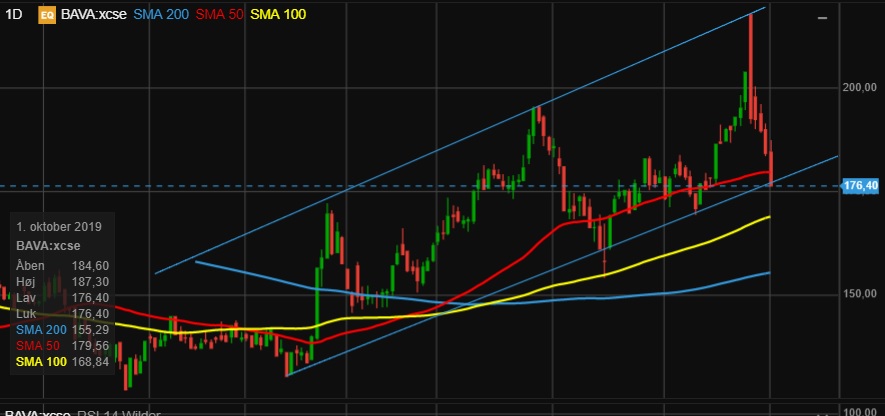Image resolution: width=885 pixels, height=416 pixels.
Task: Expand the RSI 14 Wilder panel header
Action: point(80,412)
